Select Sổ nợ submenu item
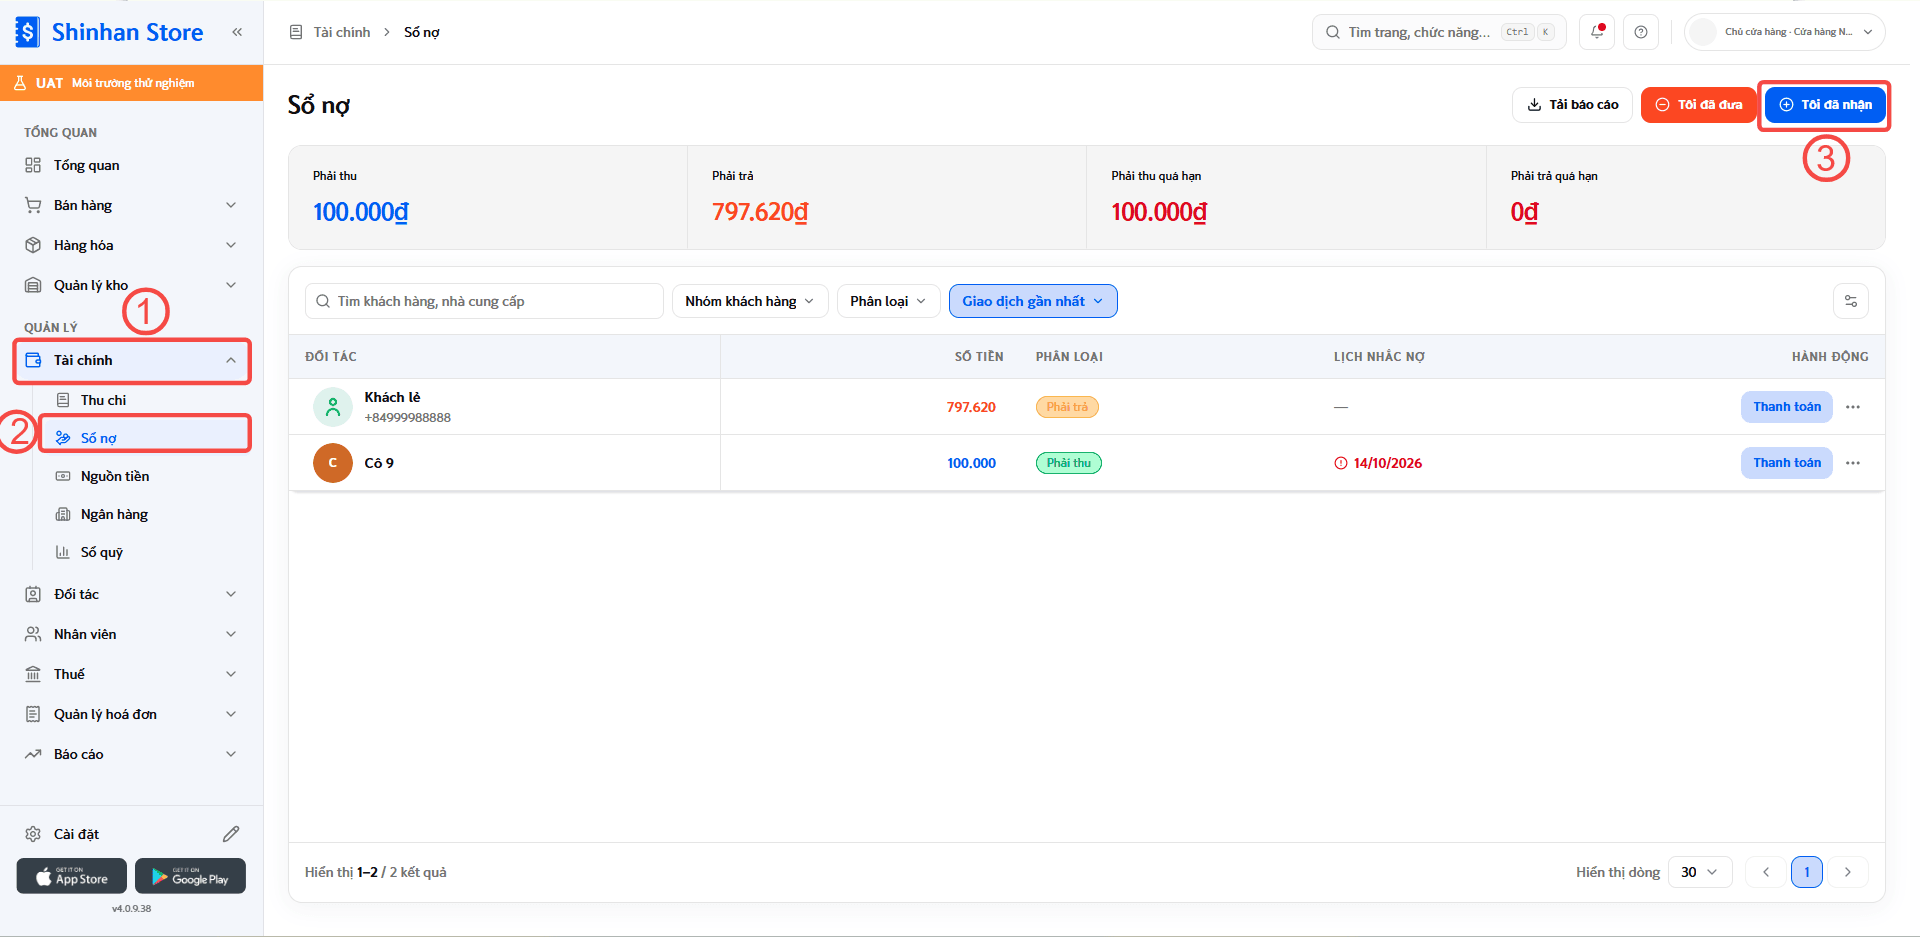 pyautogui.click(x=145, y=438)
